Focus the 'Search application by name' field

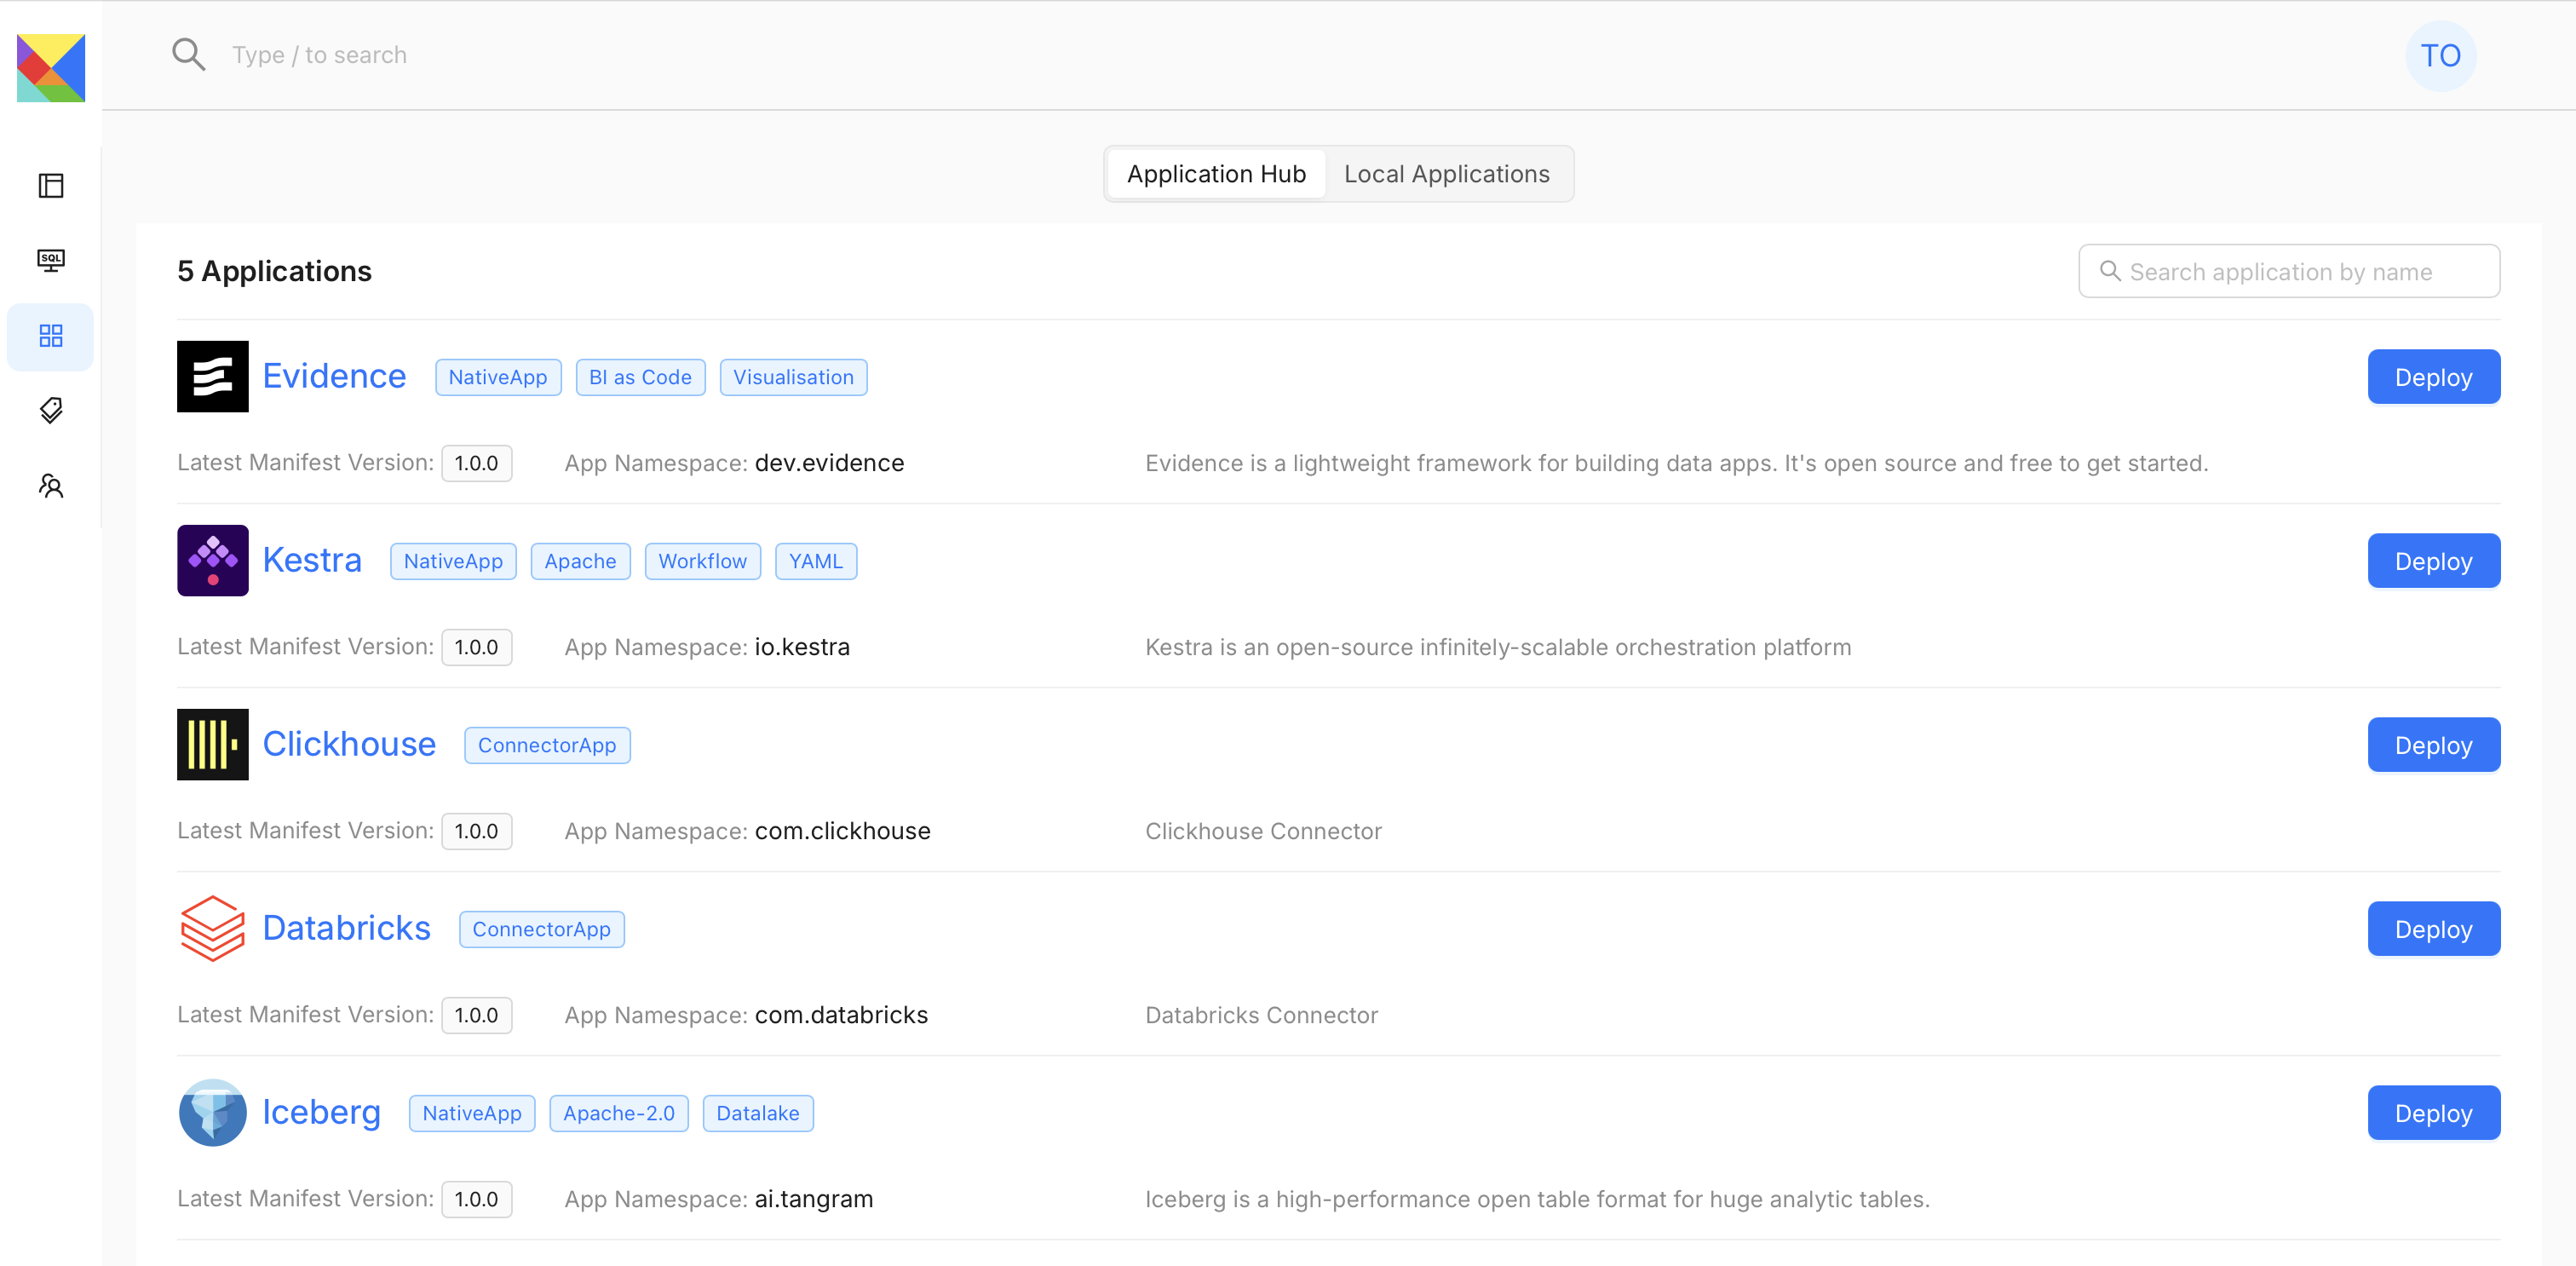2289,271
